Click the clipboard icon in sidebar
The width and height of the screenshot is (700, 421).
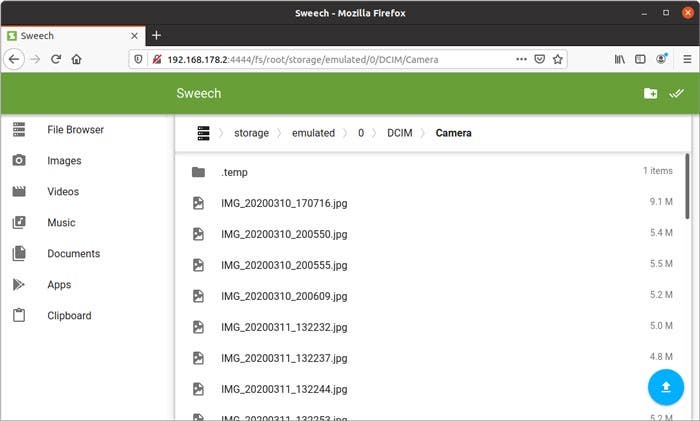click(x=19, y=315)
